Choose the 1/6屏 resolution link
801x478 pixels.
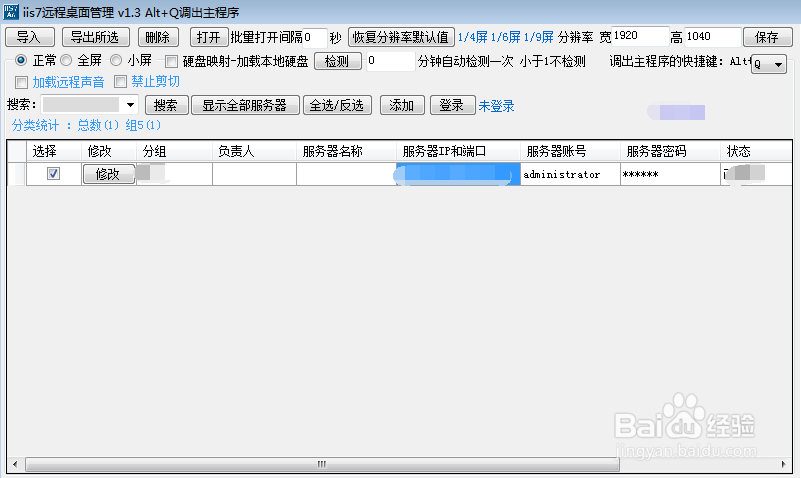click(506, 37)
